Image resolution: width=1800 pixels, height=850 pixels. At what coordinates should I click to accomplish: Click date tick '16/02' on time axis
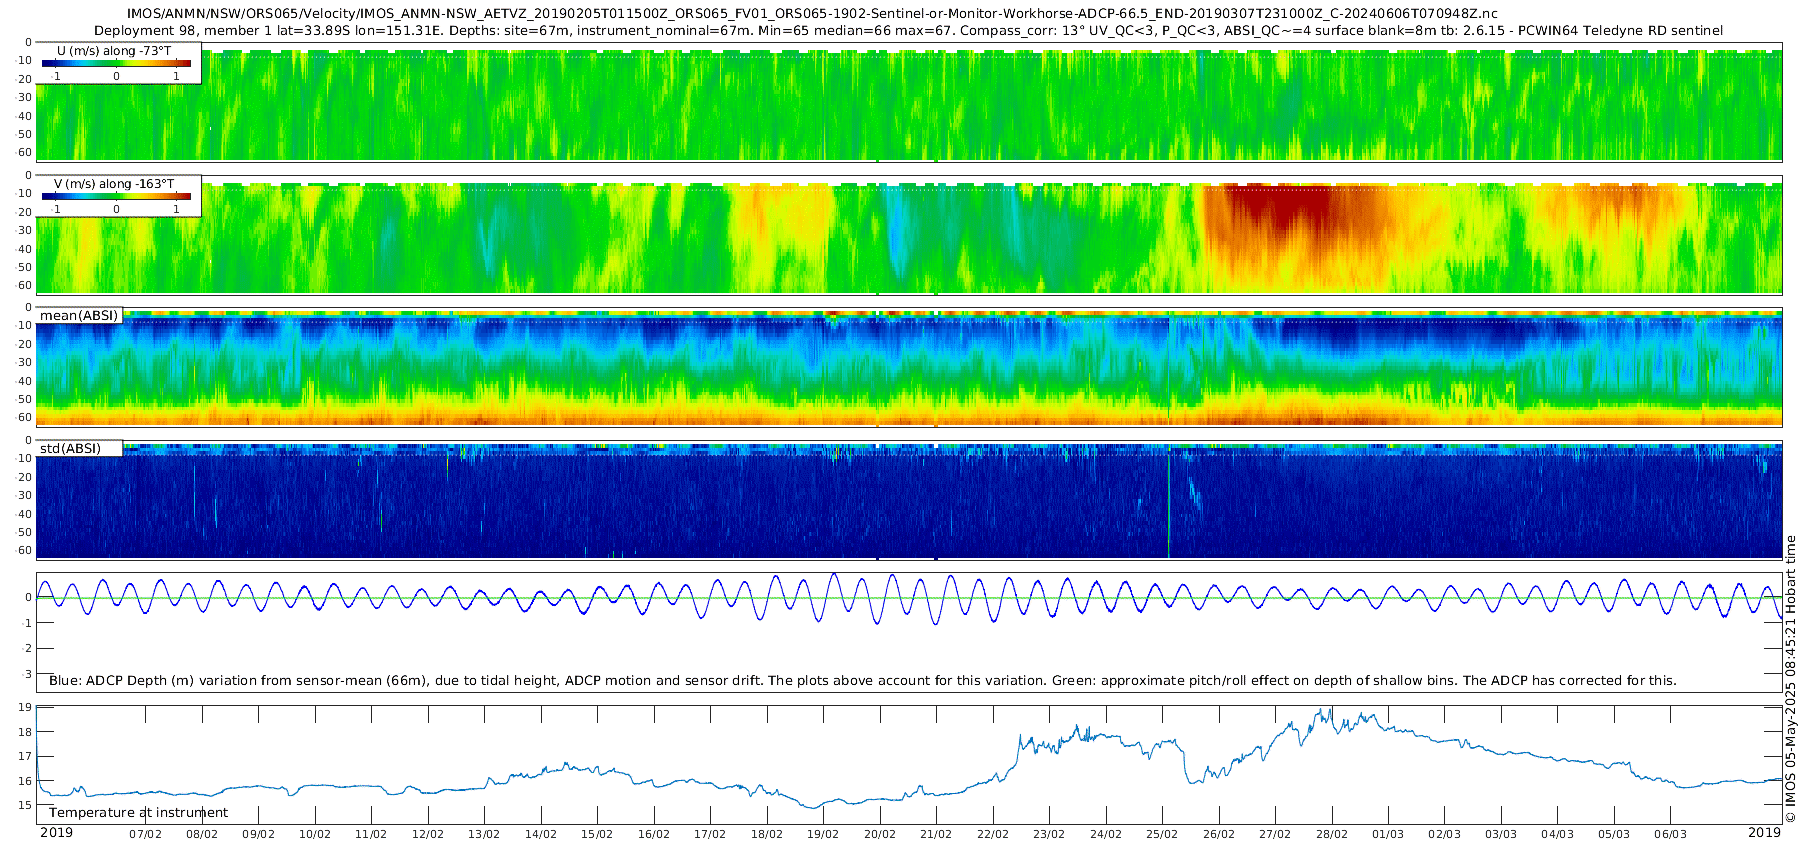pyautogui.click(x=654, y=834)
